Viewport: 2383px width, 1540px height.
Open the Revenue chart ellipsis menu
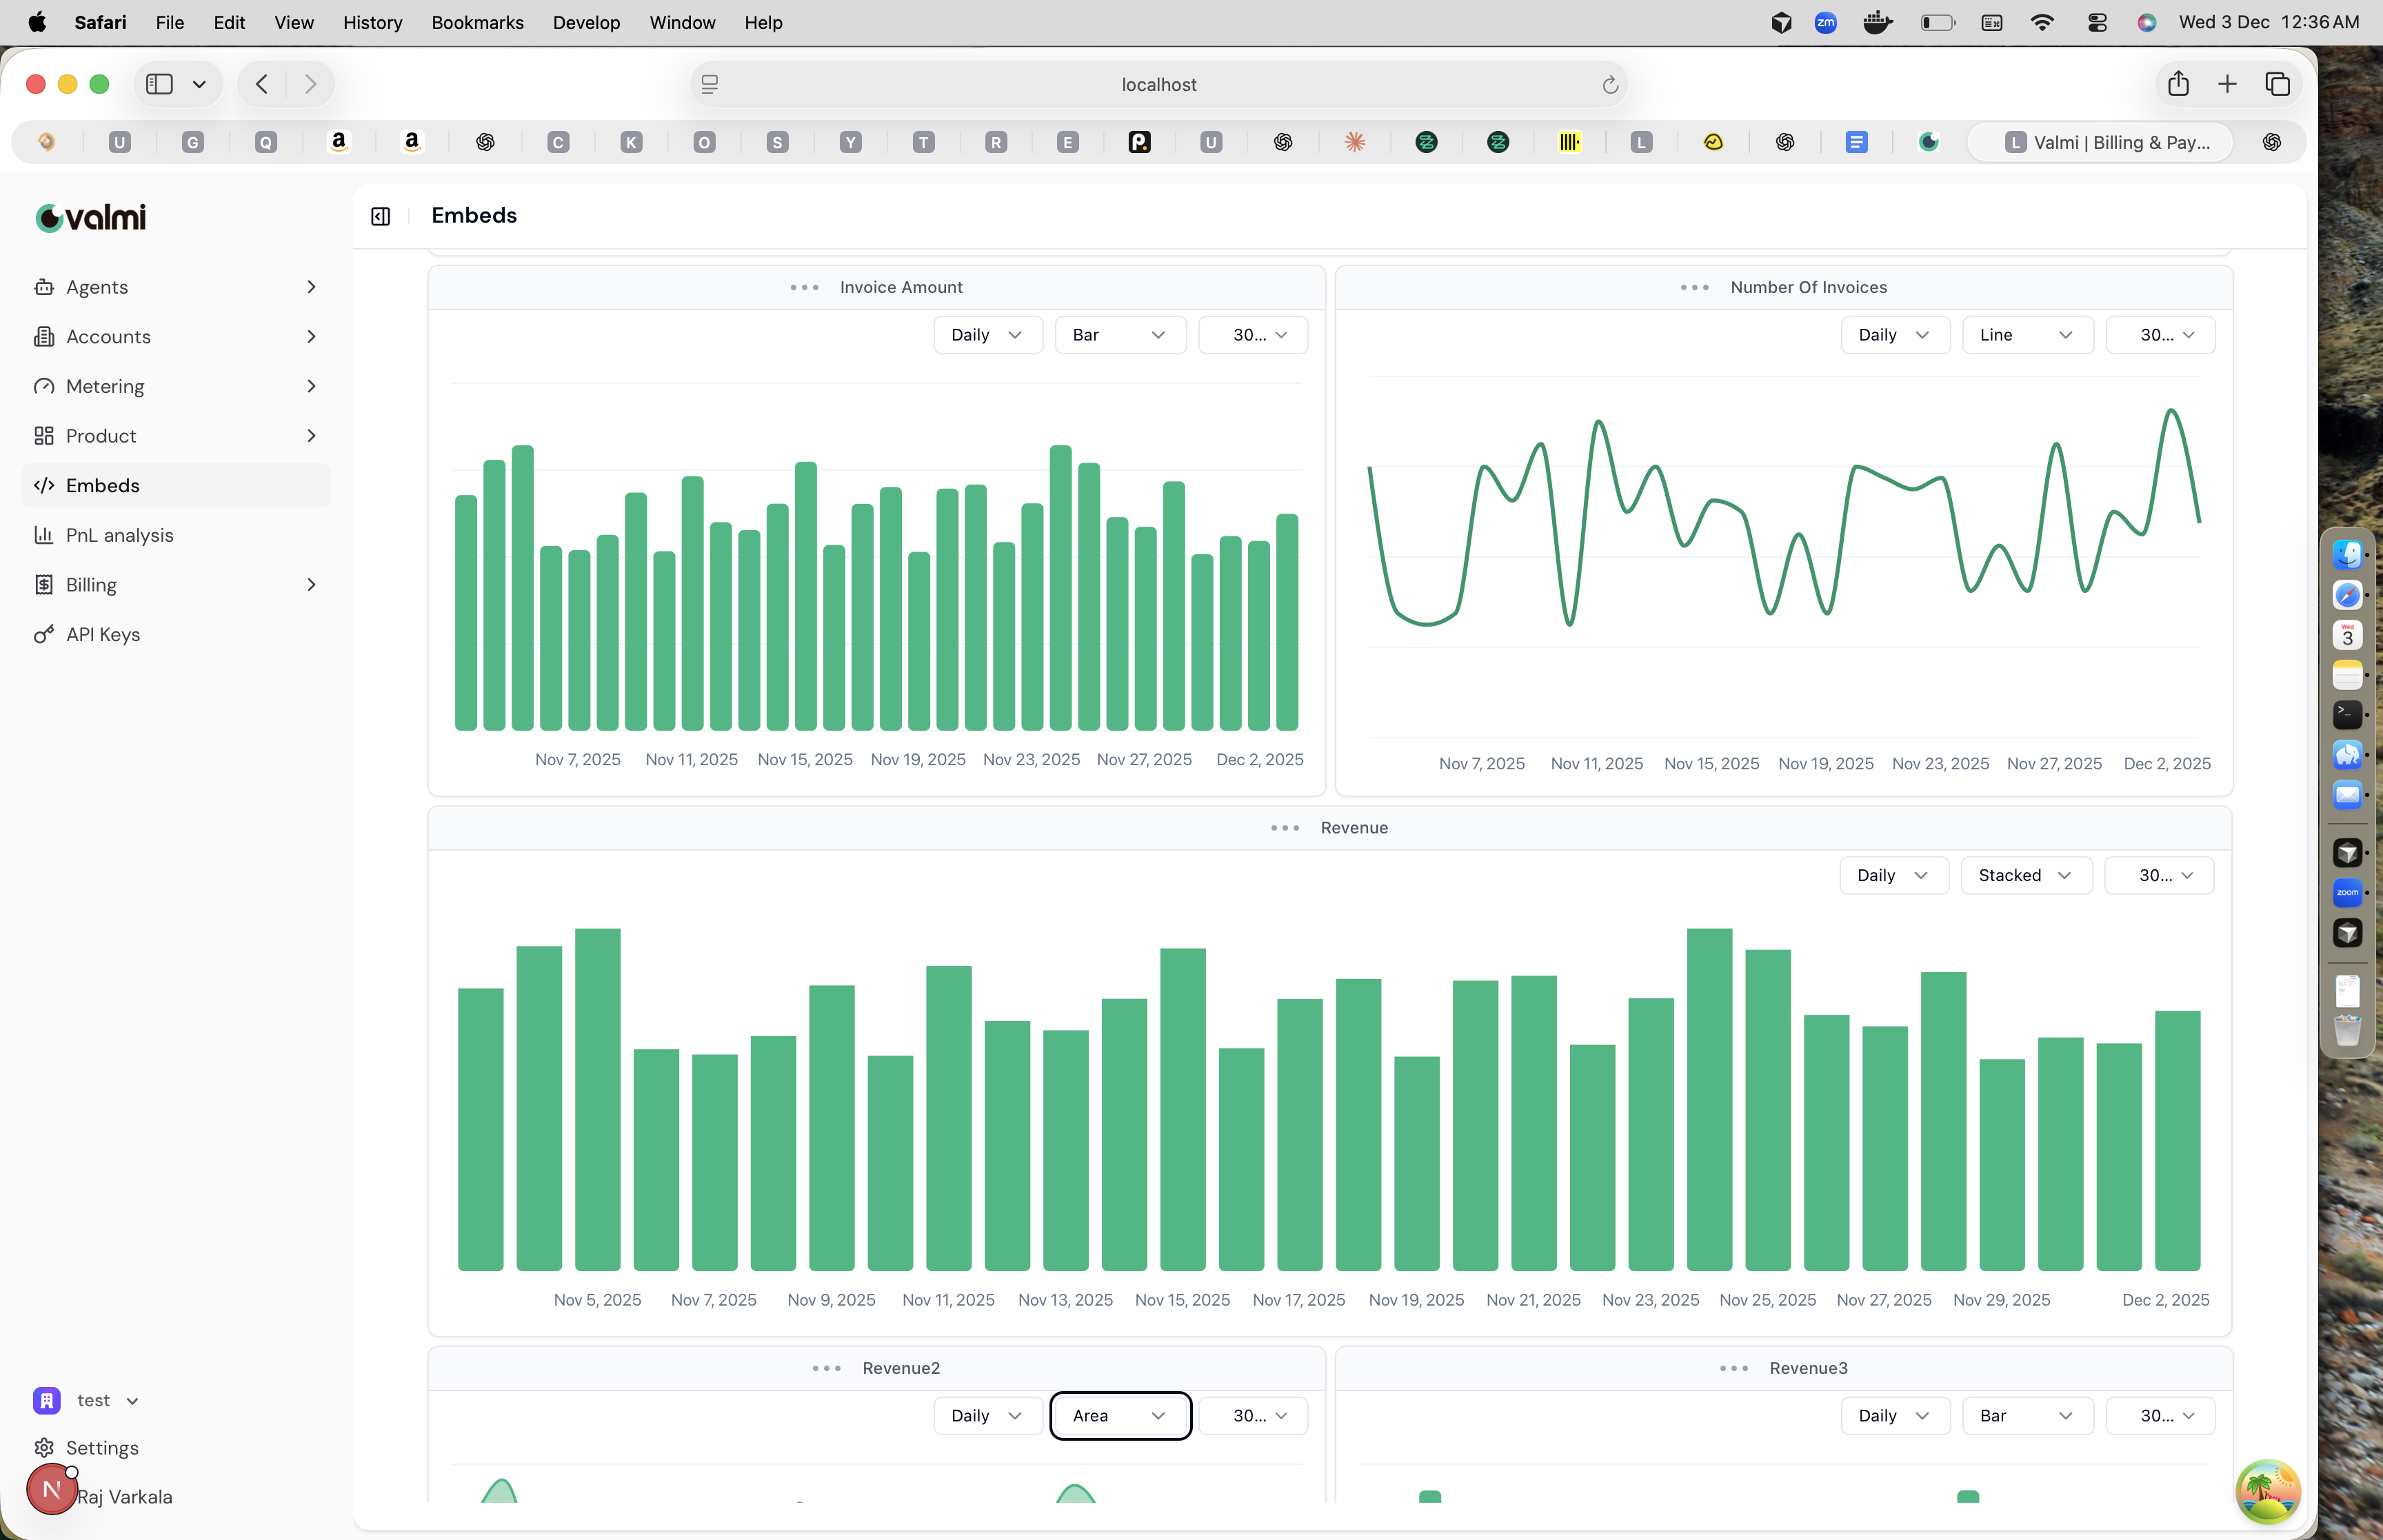point(1284,828)
